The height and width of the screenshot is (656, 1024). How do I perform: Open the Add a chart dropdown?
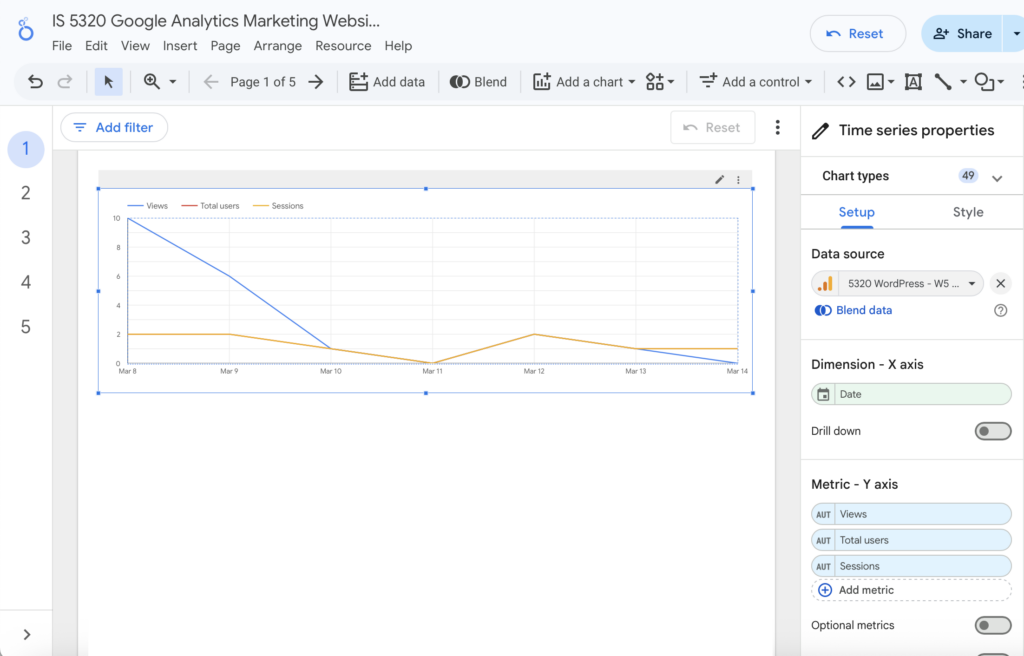[584, 82]
